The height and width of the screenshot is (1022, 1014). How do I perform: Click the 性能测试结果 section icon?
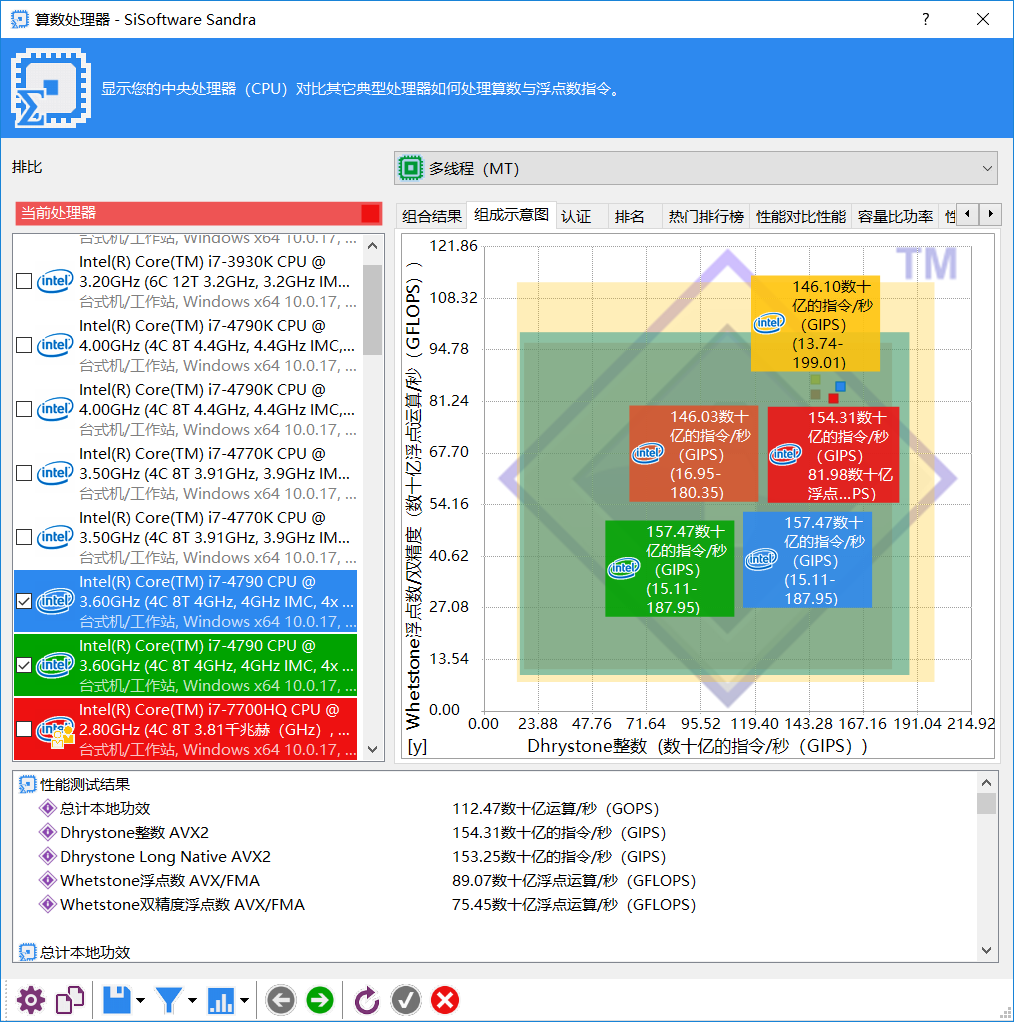(27, 784)
